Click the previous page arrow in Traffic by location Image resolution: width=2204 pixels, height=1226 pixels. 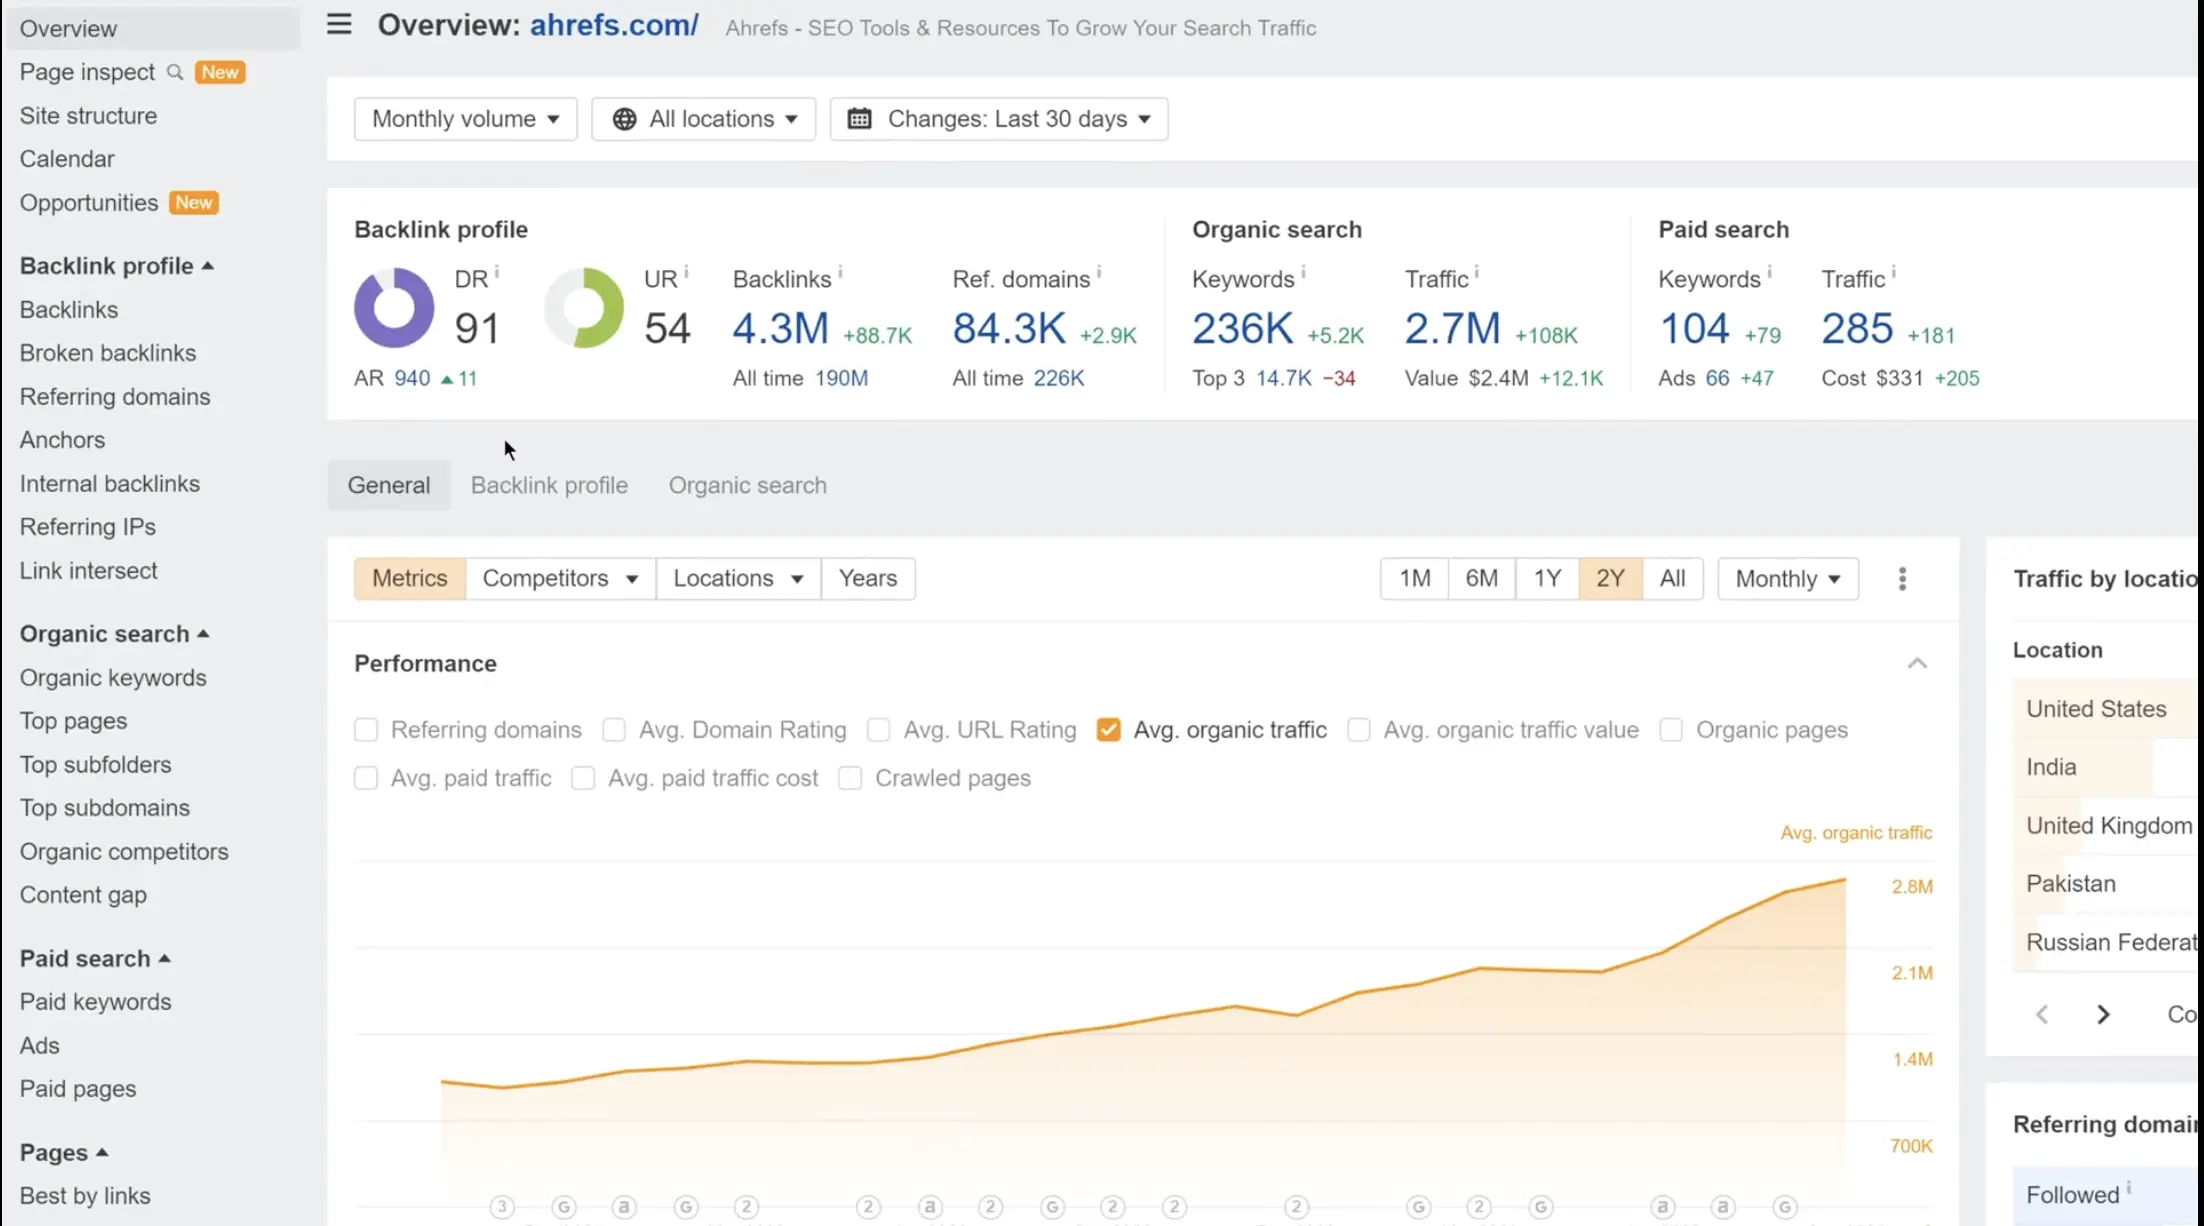2042,1014
